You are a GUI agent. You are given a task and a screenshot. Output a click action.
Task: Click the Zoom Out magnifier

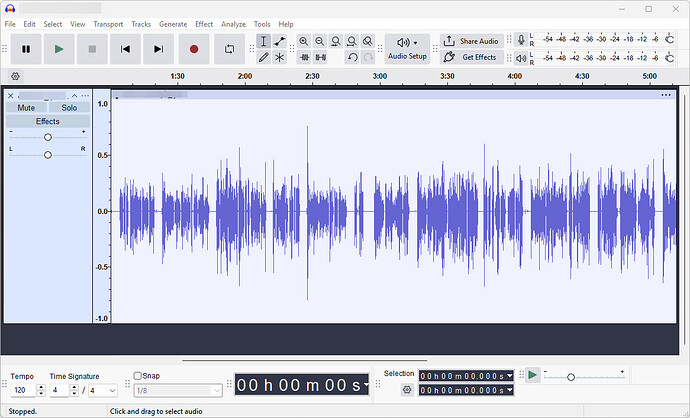[x=319, y=41]
